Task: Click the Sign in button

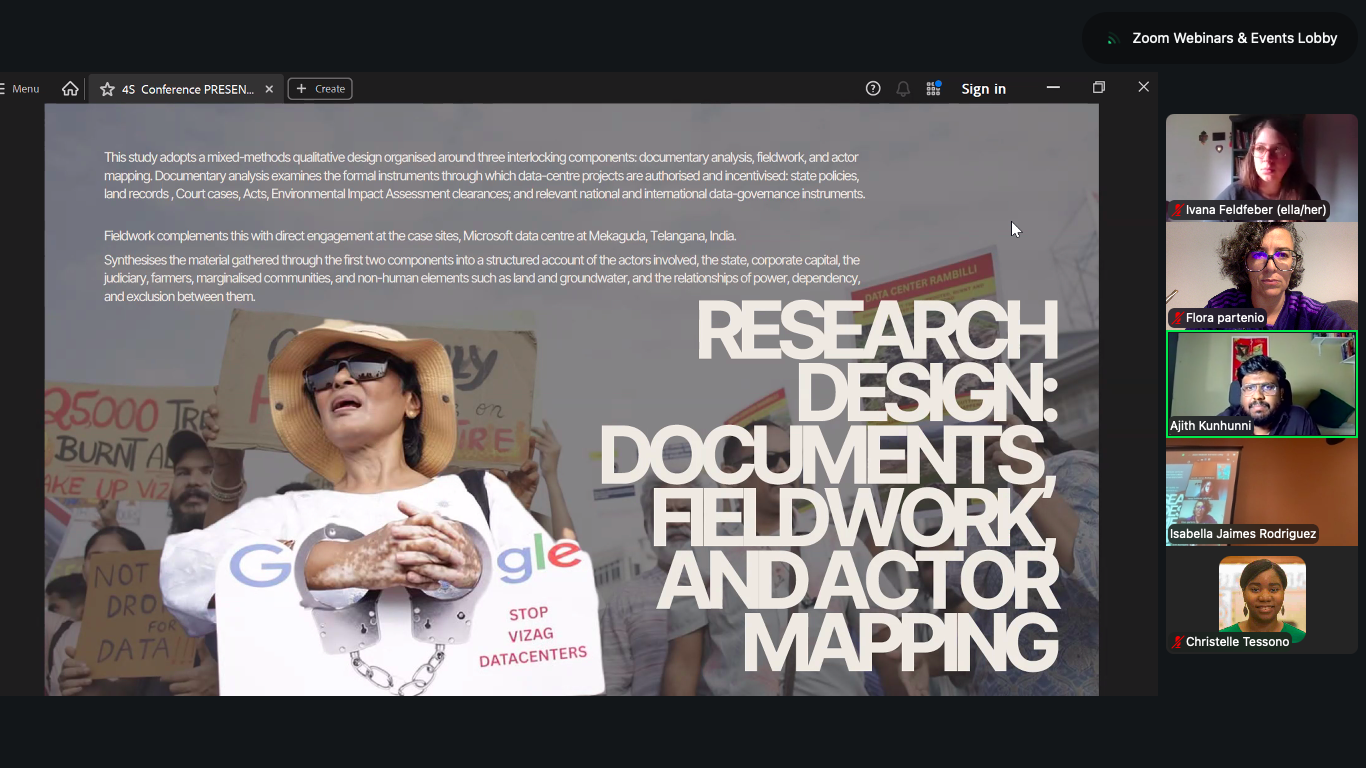Action: [x=984, y=89]
